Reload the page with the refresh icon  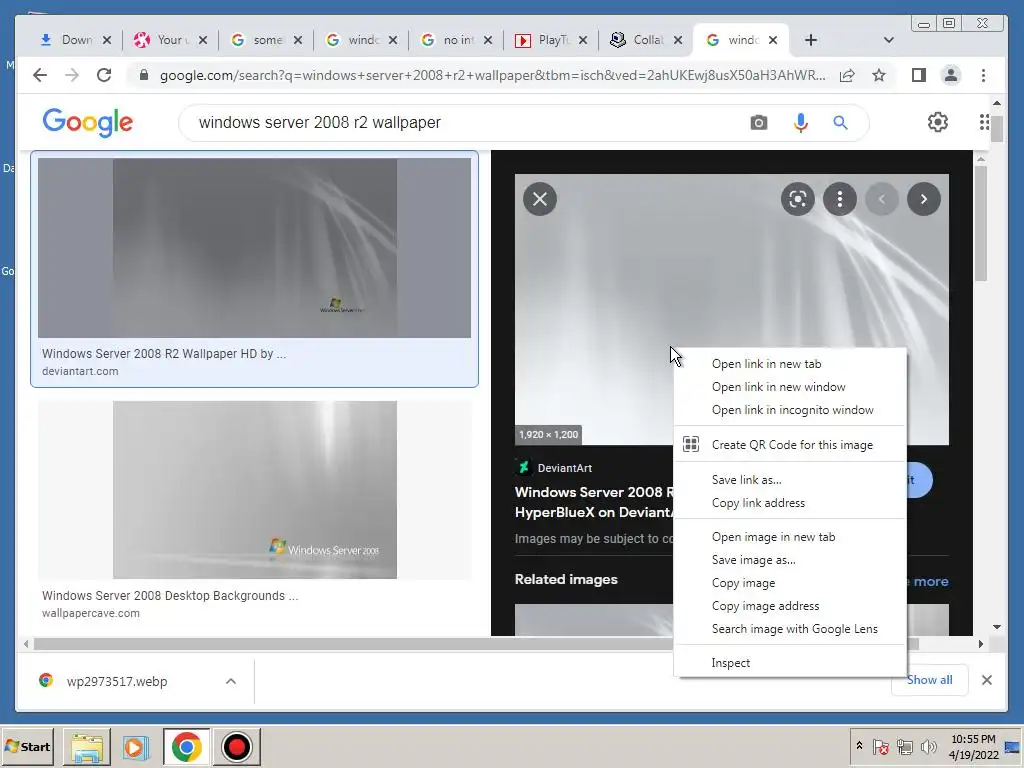coord(104,75)
